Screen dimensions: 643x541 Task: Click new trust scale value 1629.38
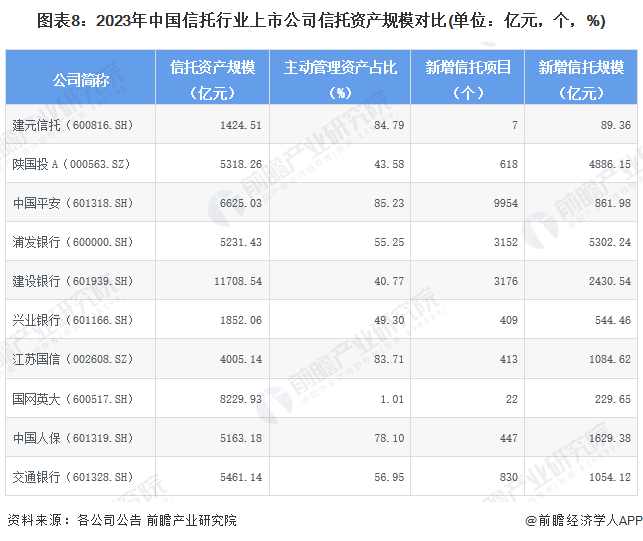coord(610,438)
